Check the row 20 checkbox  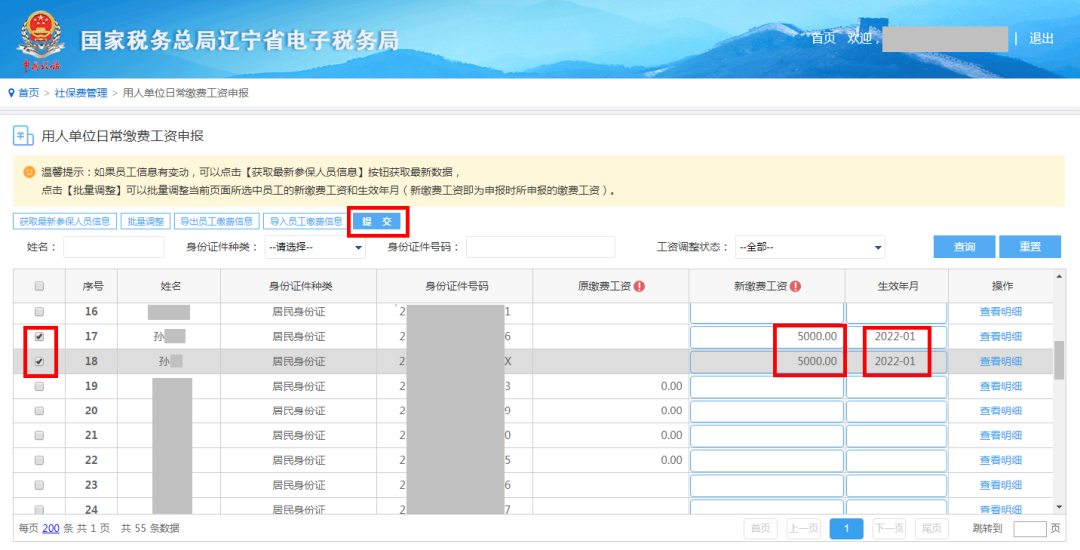[39, 411]
